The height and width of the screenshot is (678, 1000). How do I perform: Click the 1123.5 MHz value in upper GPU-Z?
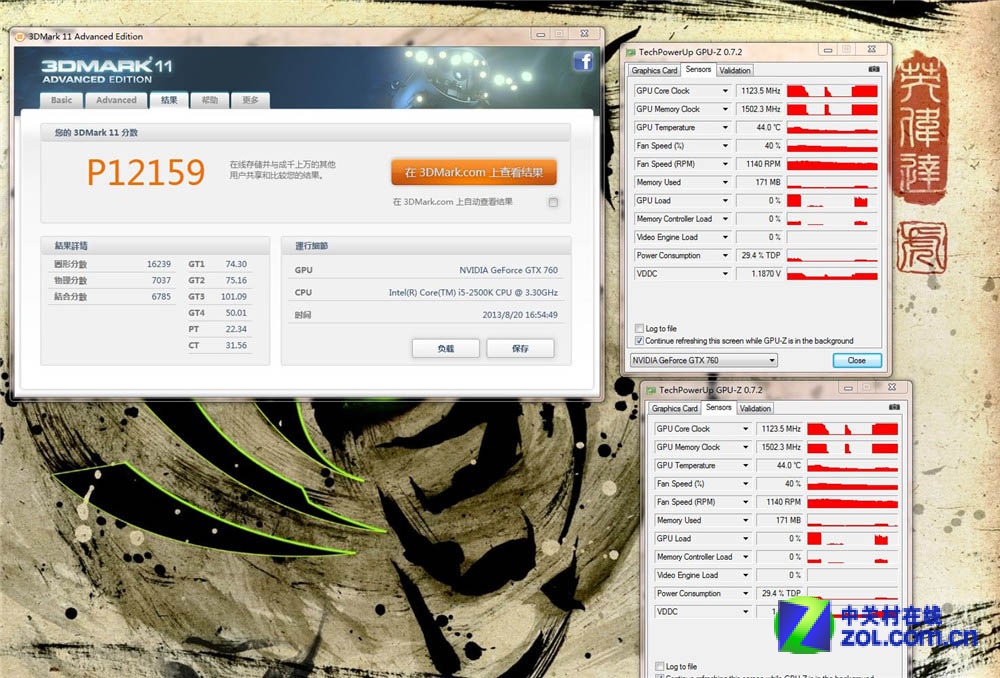(760, 91)
